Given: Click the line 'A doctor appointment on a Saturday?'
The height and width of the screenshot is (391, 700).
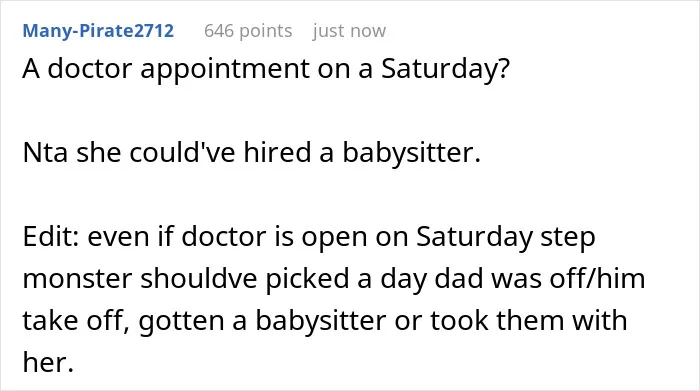Looking at the screenshot, I should point(266,70).
